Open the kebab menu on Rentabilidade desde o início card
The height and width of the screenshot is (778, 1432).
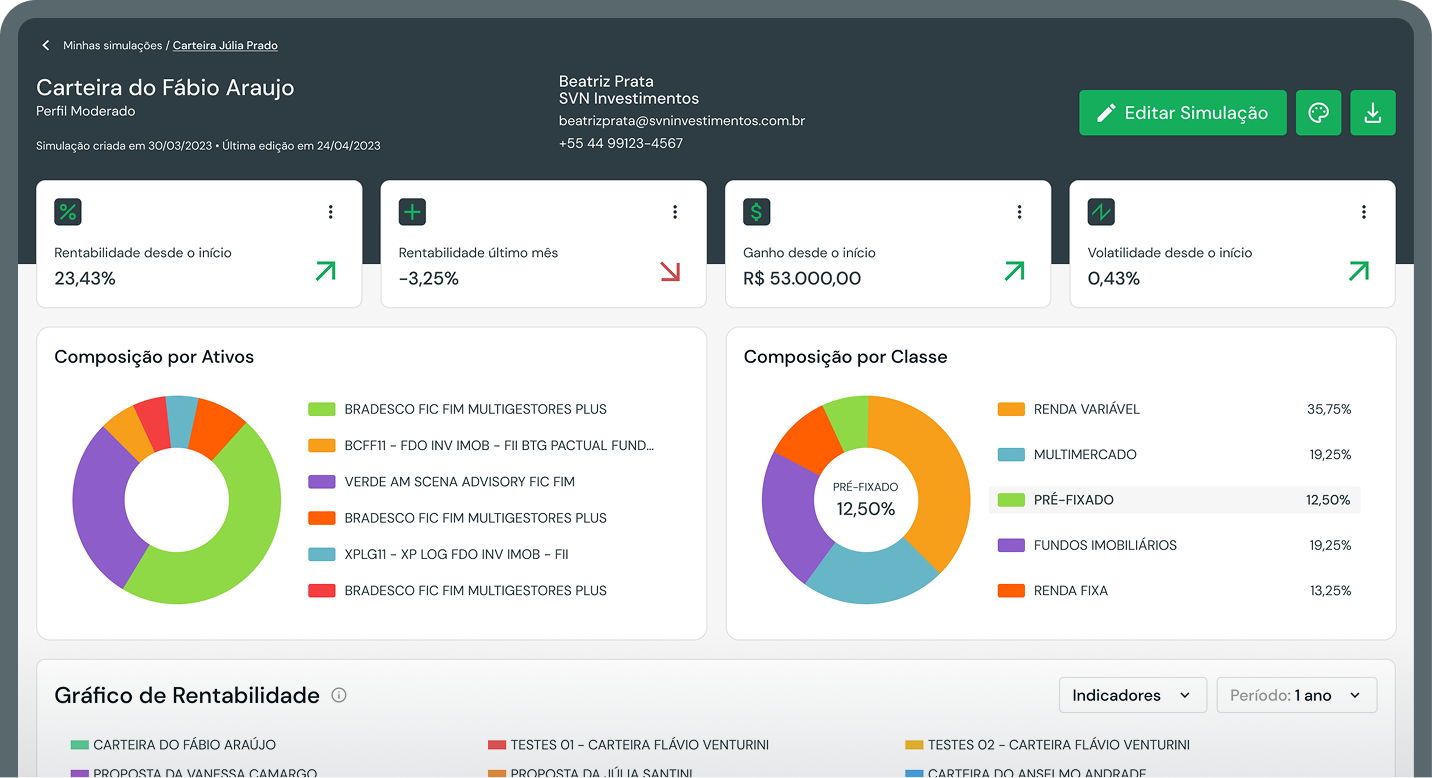coord(330,211)
